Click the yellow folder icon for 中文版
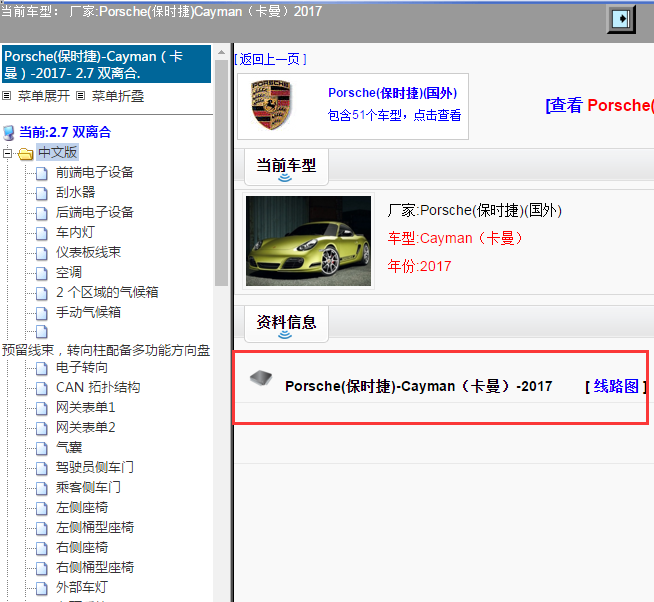 pos(25,154)
